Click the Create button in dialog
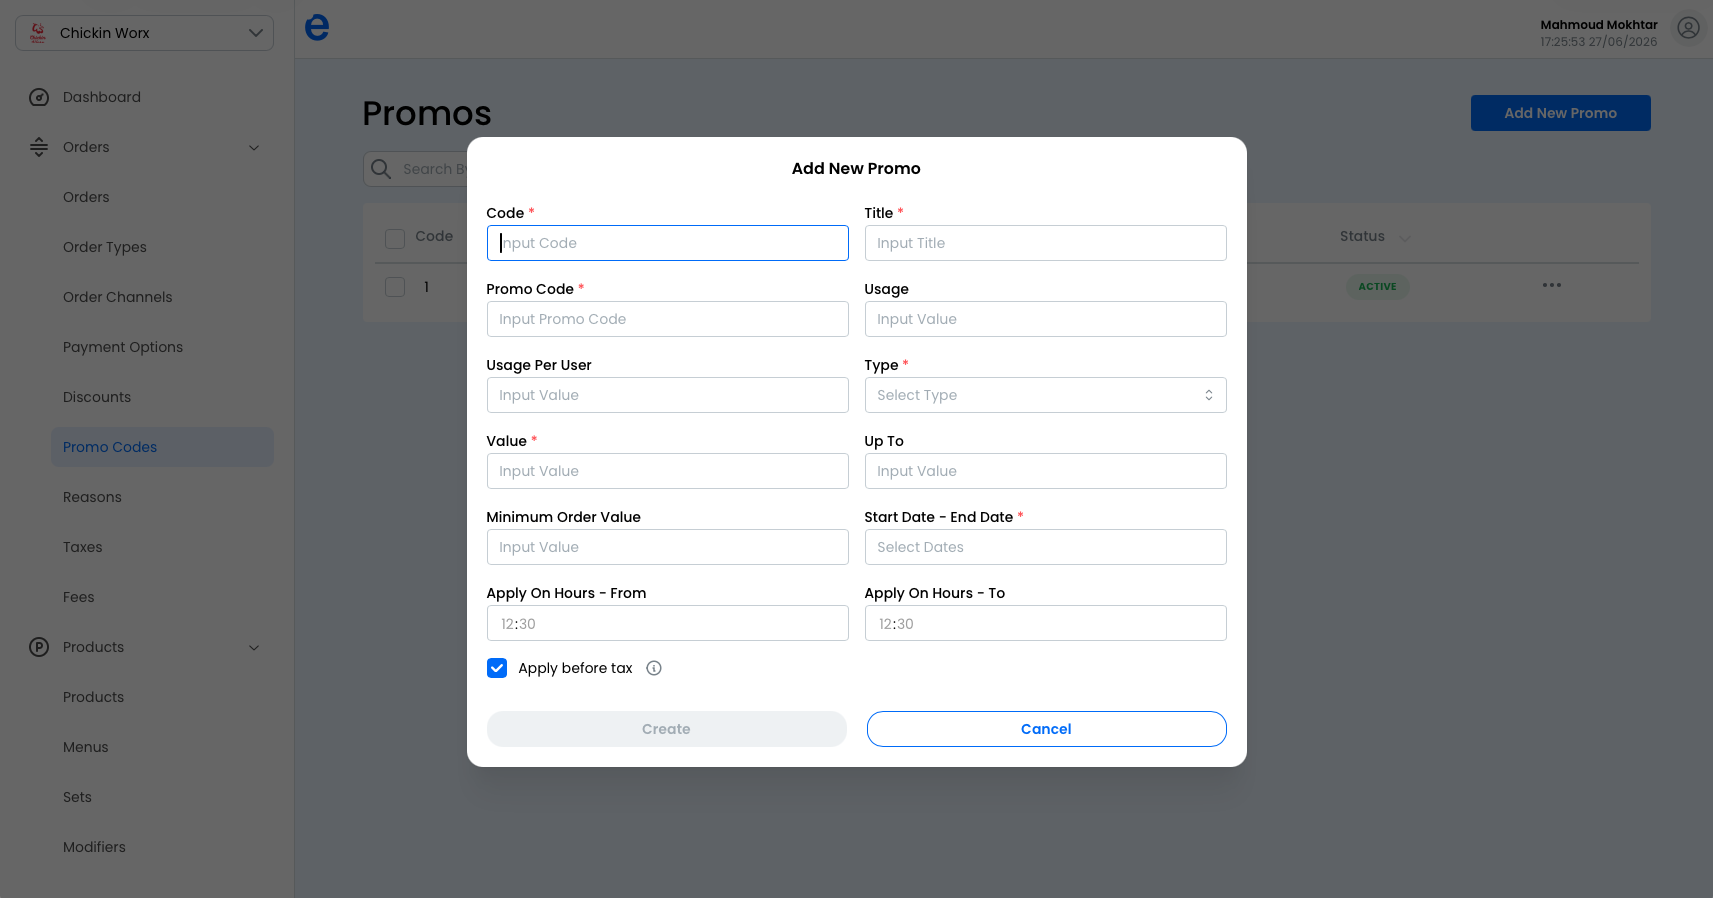Viewport: 1713px width, 898px height. (666, 729)
